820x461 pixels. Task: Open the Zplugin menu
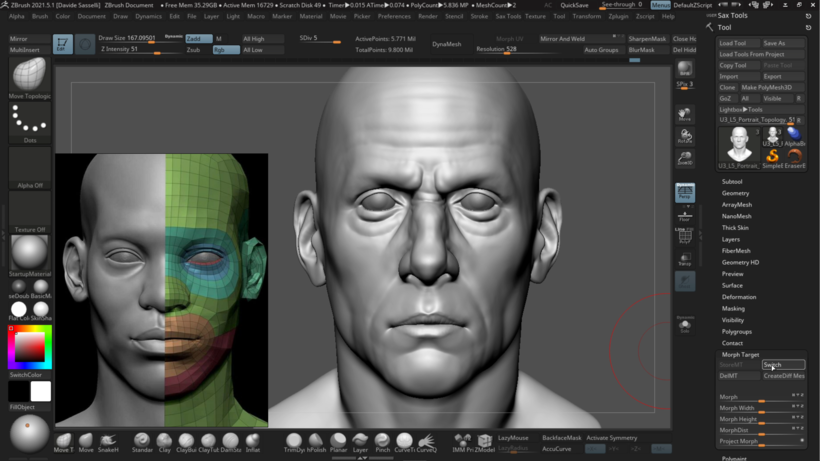click(x=618, y=16)
